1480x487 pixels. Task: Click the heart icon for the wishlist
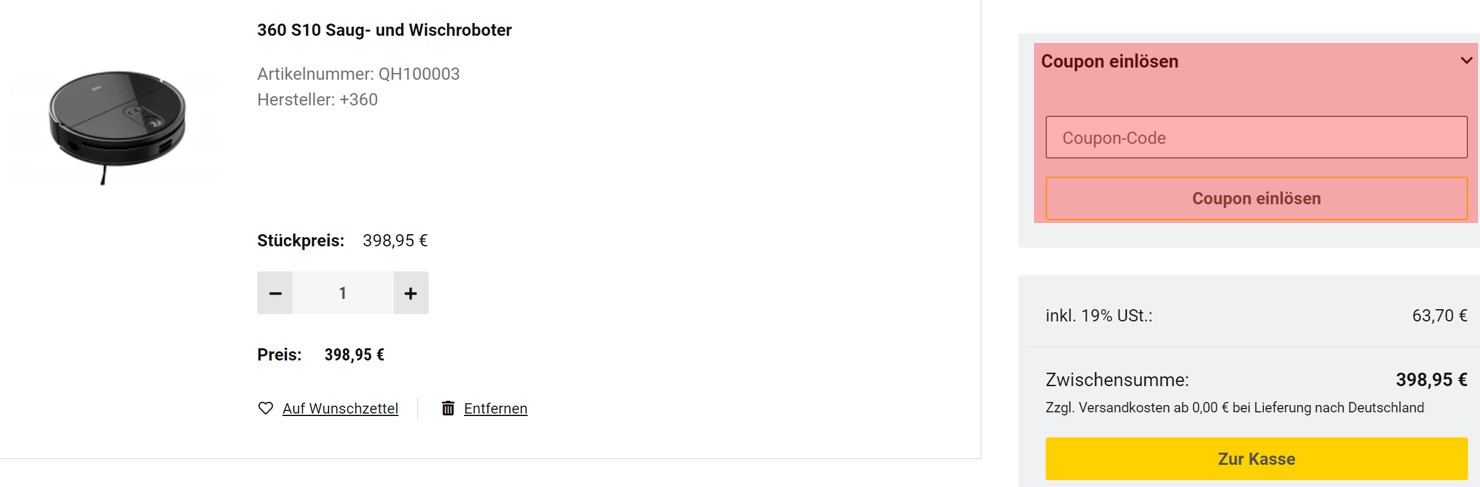point(265,408)
